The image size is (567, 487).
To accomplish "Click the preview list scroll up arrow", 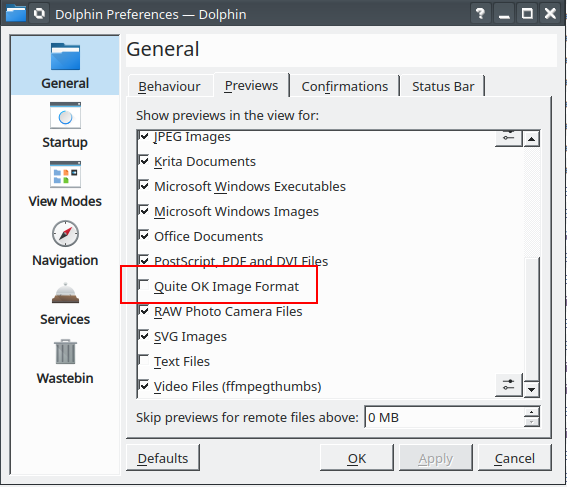I will (x=531, y=138).
